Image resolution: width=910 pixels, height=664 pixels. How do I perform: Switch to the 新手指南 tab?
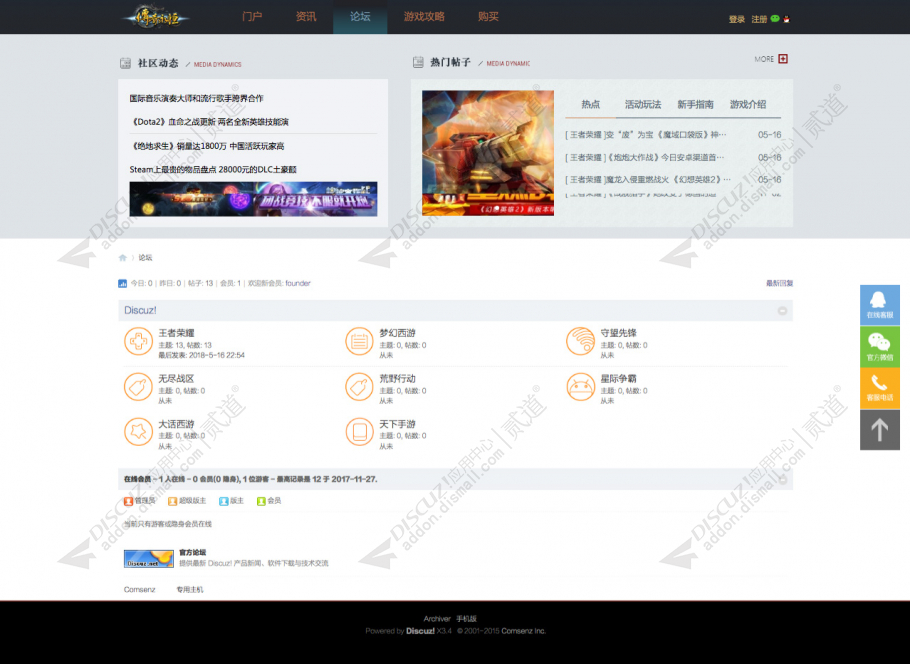pyautogui.click(x=695, y=104)
